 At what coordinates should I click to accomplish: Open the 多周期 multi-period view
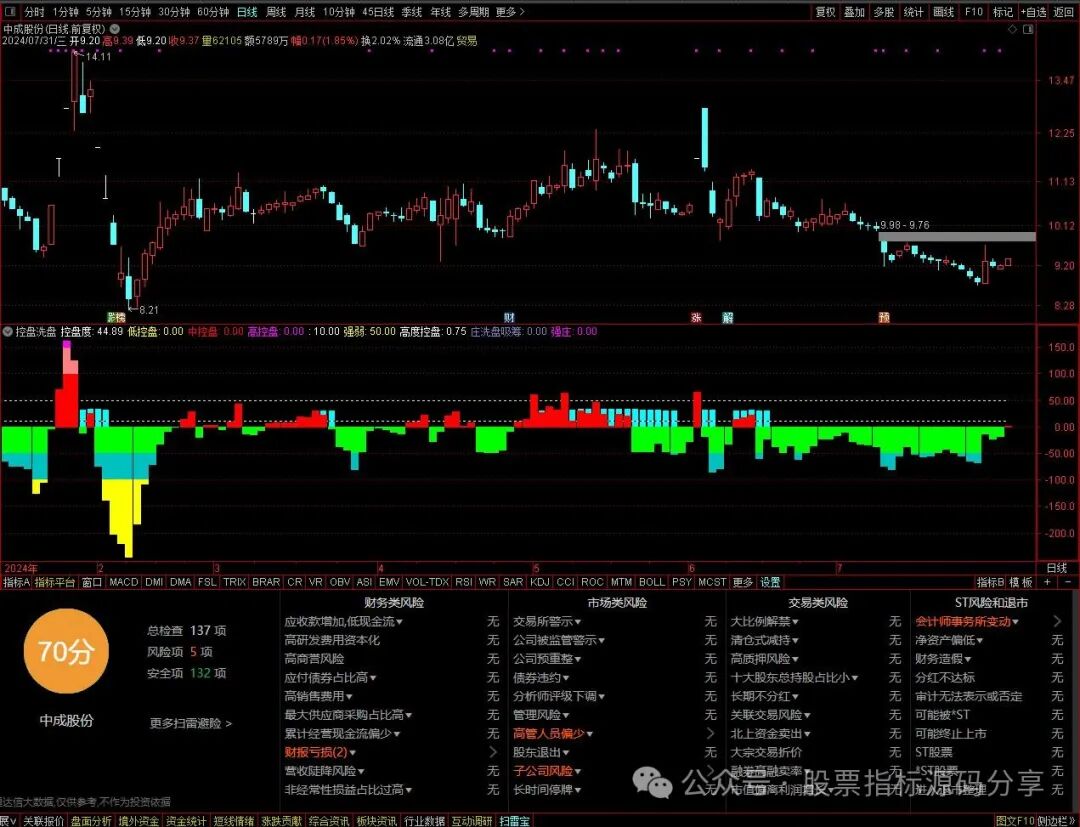[x=473, y=12]
